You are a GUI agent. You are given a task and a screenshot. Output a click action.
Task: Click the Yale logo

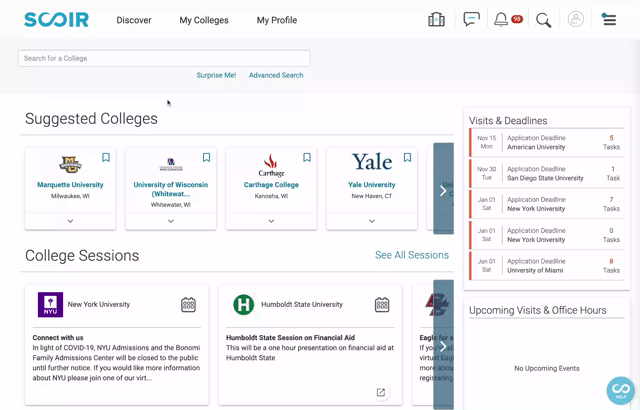372,162
